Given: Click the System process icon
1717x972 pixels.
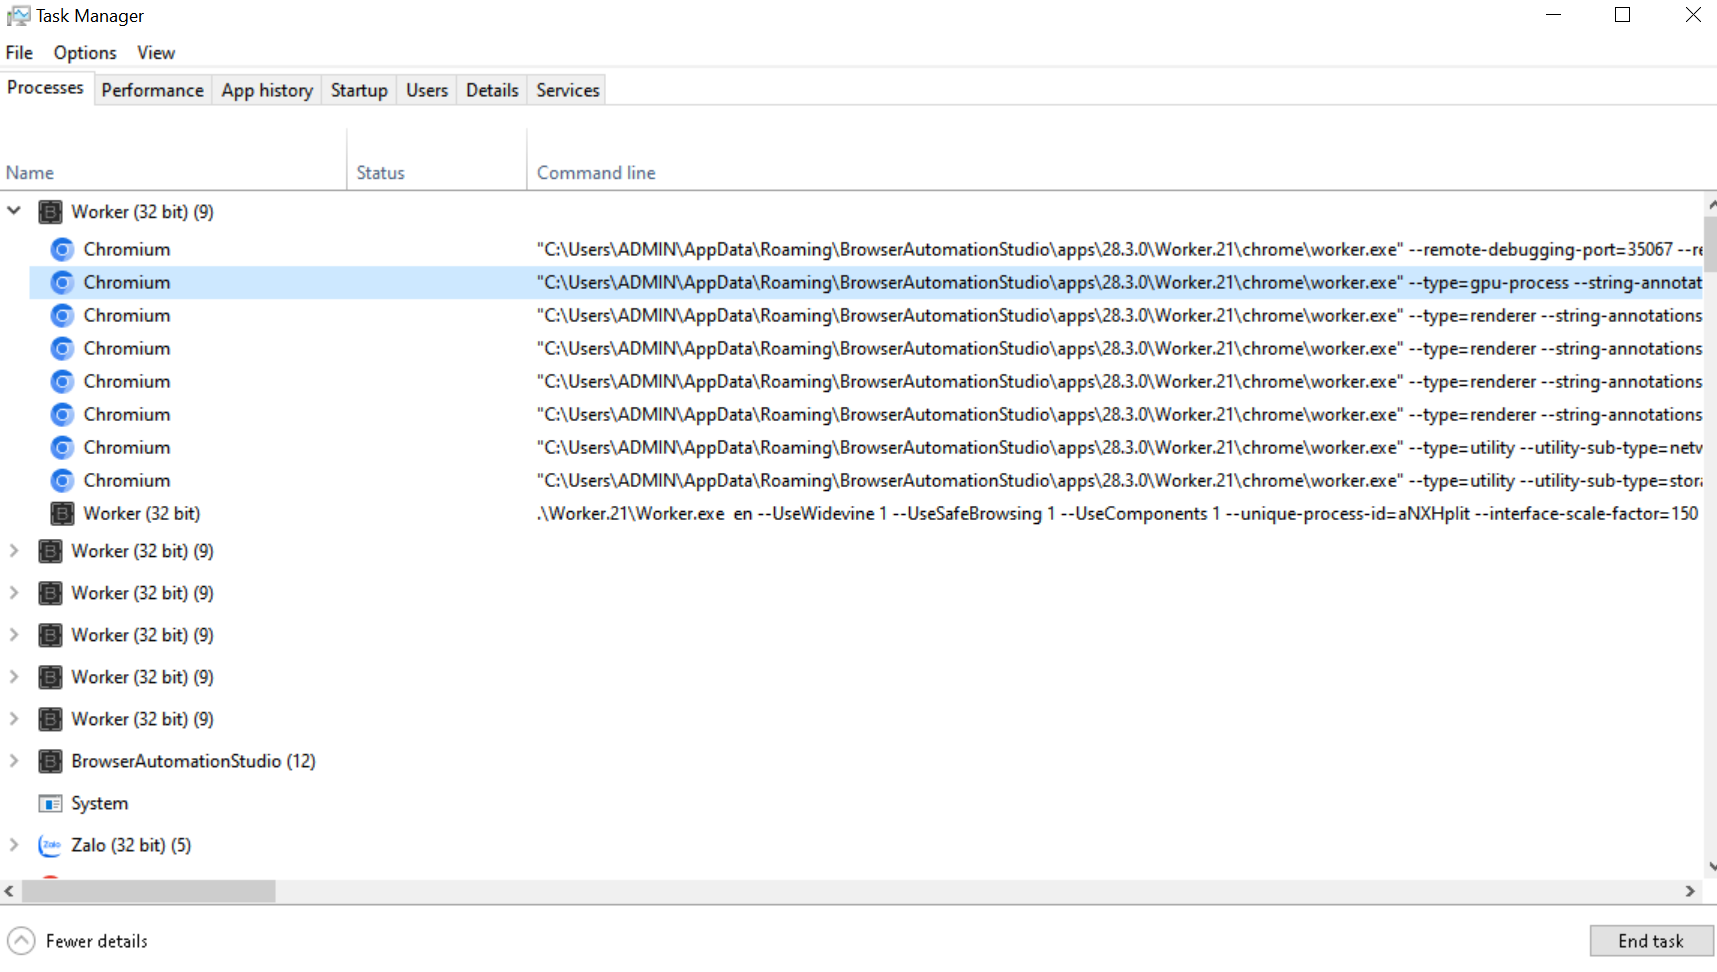Looking at the screenshot, I should point(50,804).
